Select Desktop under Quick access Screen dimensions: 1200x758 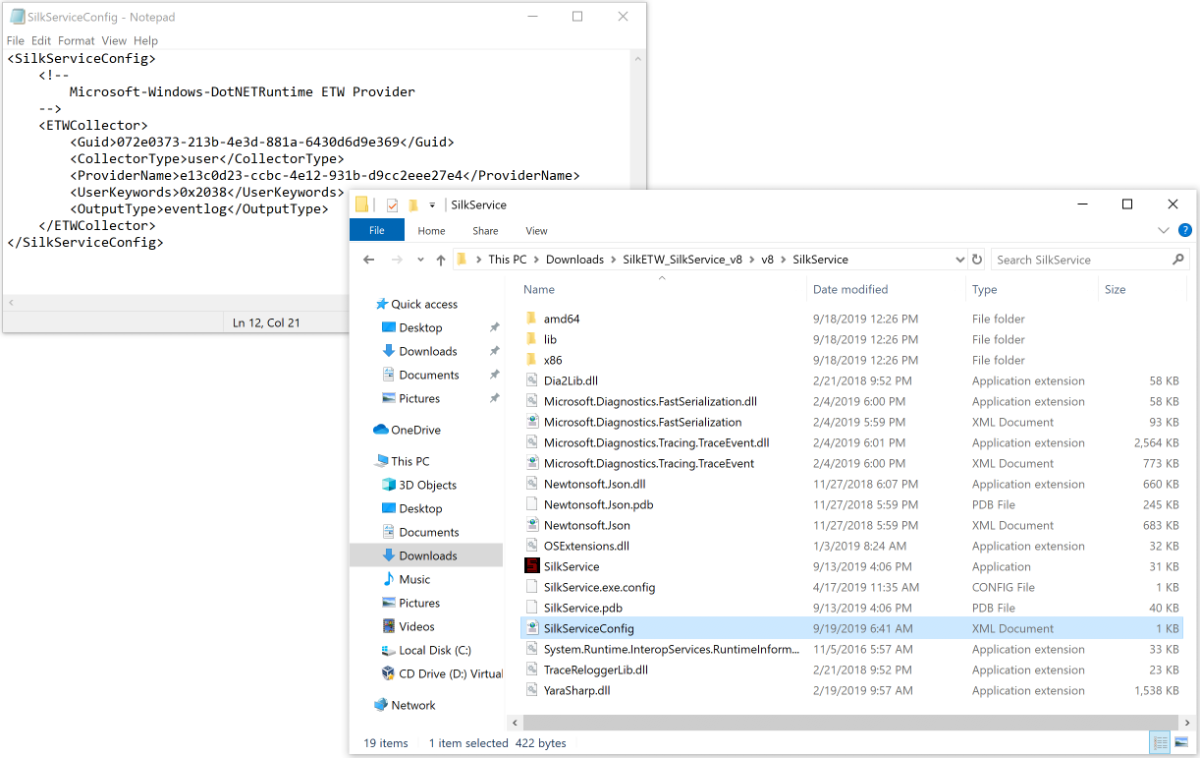(x=420, y=328)
